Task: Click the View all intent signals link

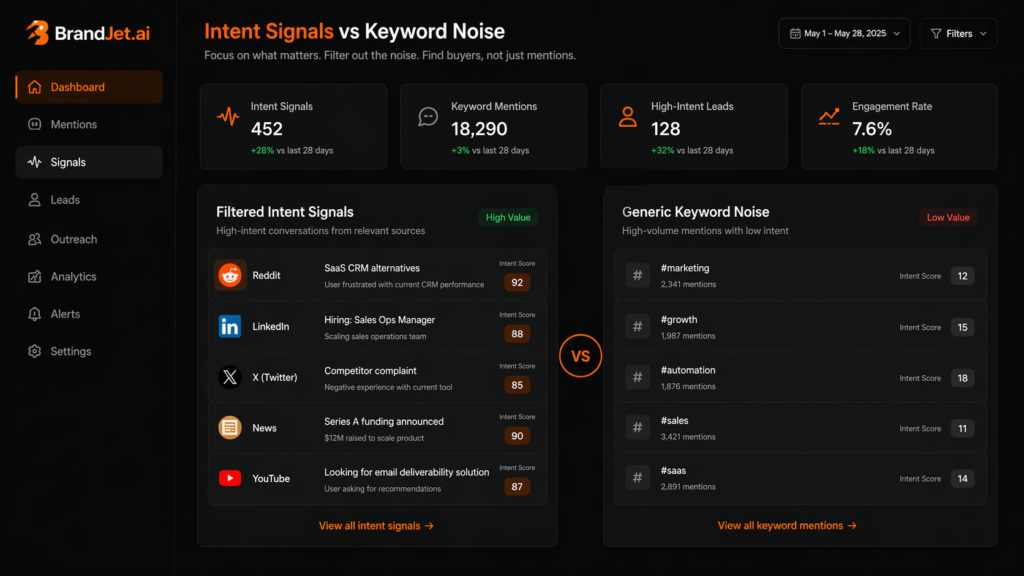Action: tap(376, 526)
